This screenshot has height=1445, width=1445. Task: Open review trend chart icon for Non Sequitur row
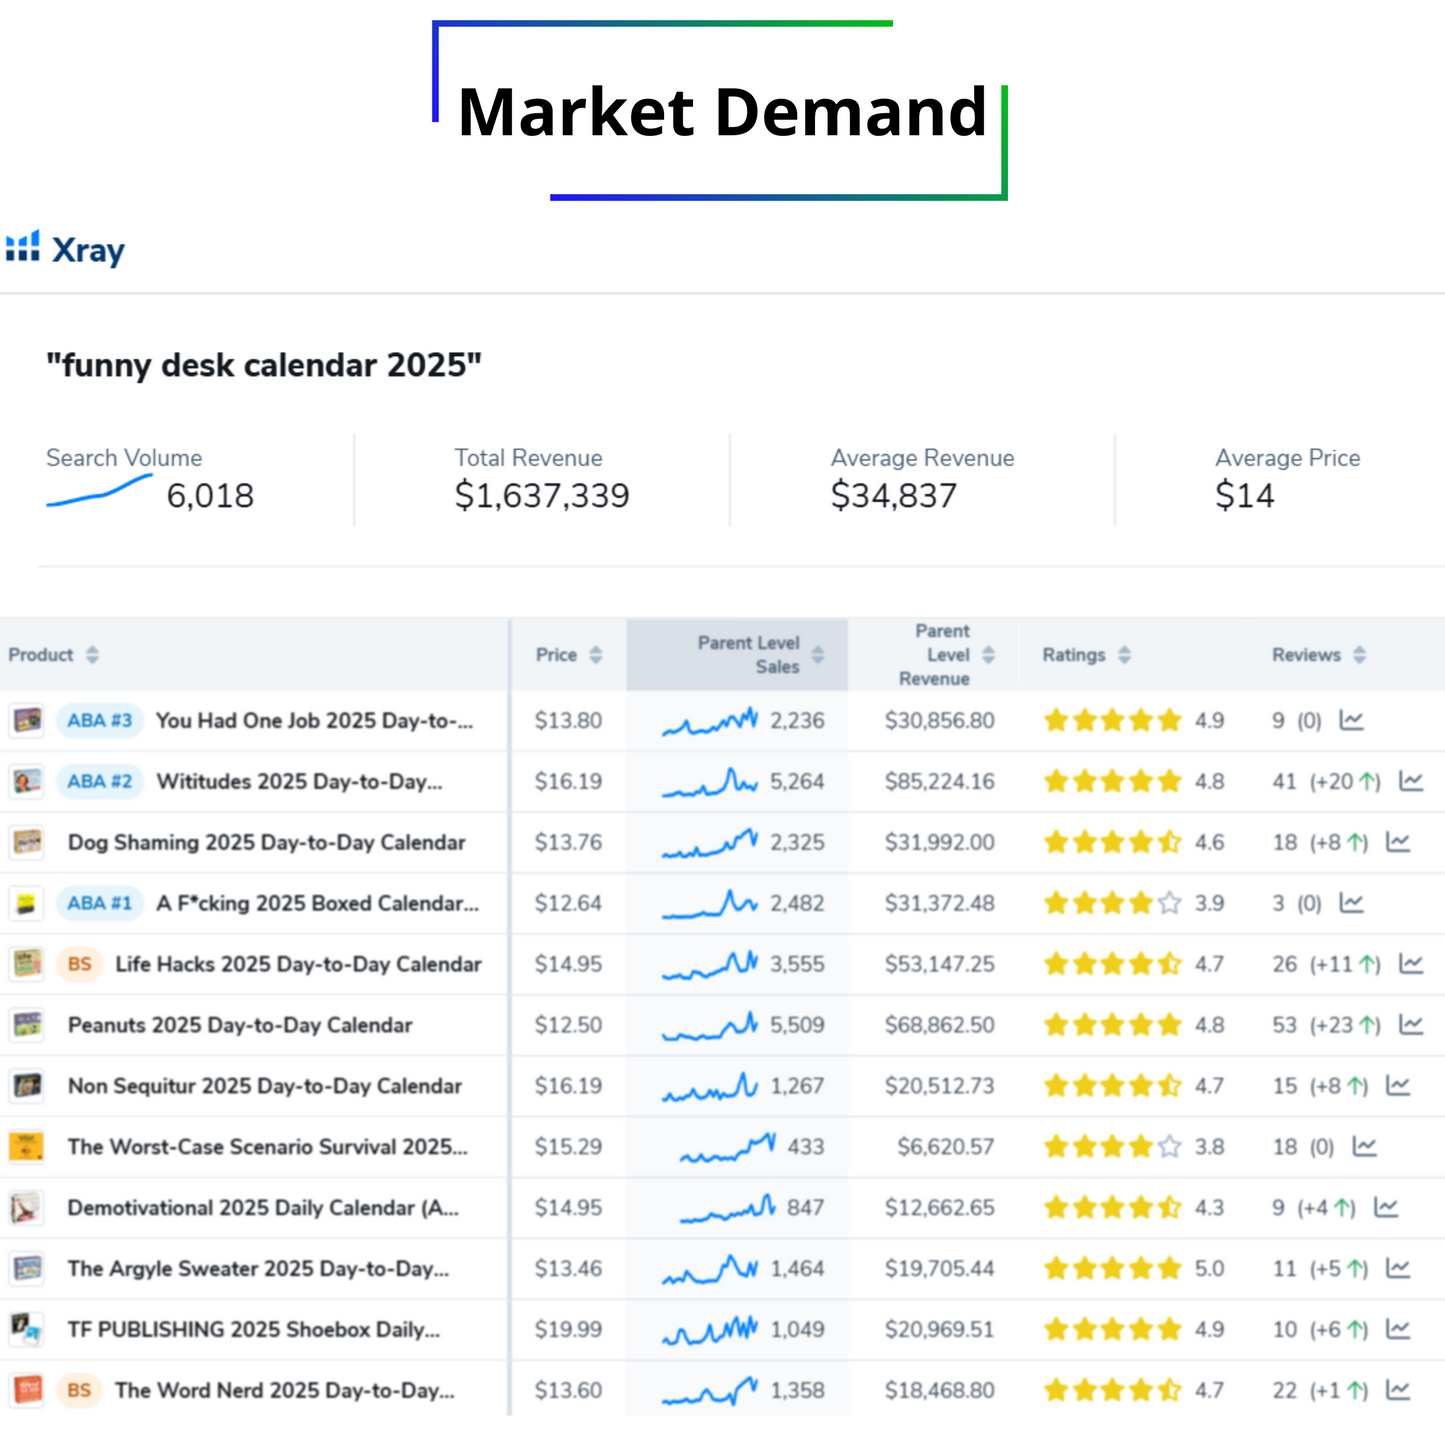click(x=1398, y=1086)
